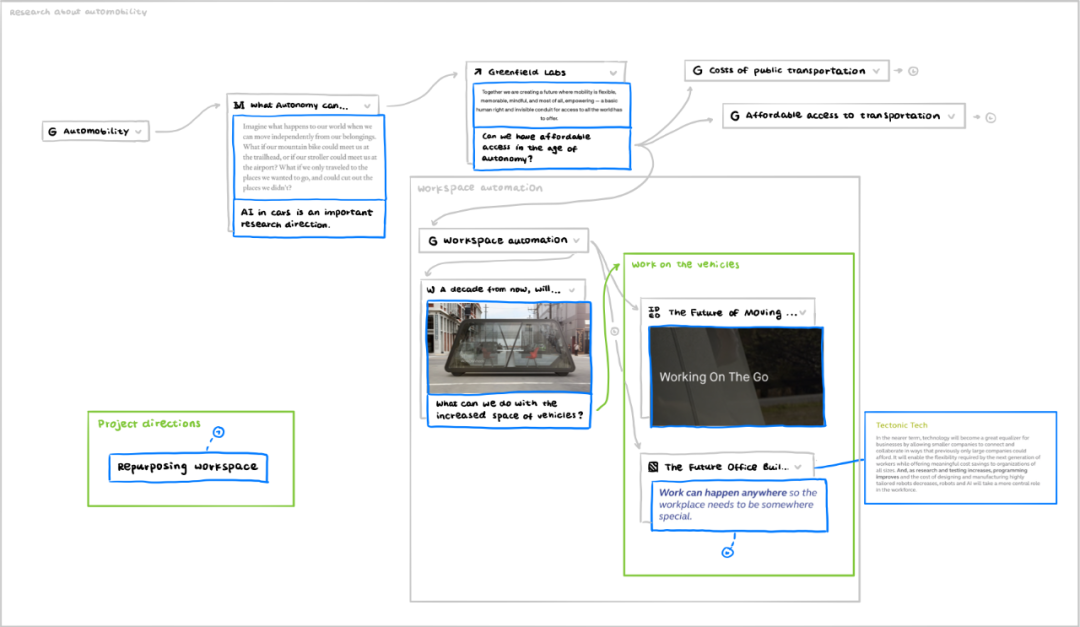
Task: Click the Medium icon on What Autonomy can node
Action: pyautogui.click(x=239, y=105)
